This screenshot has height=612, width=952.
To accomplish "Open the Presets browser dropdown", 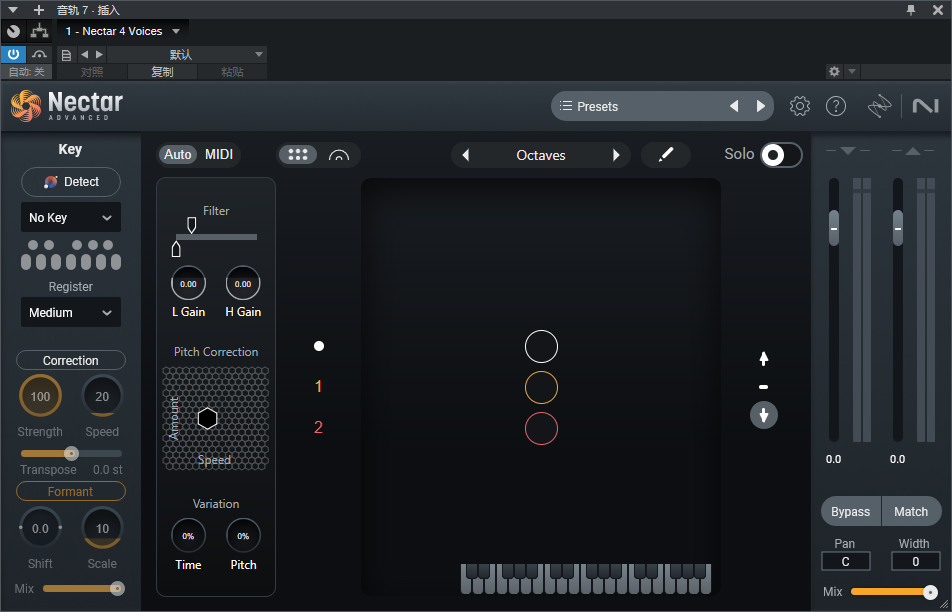I will pos(662,106).
